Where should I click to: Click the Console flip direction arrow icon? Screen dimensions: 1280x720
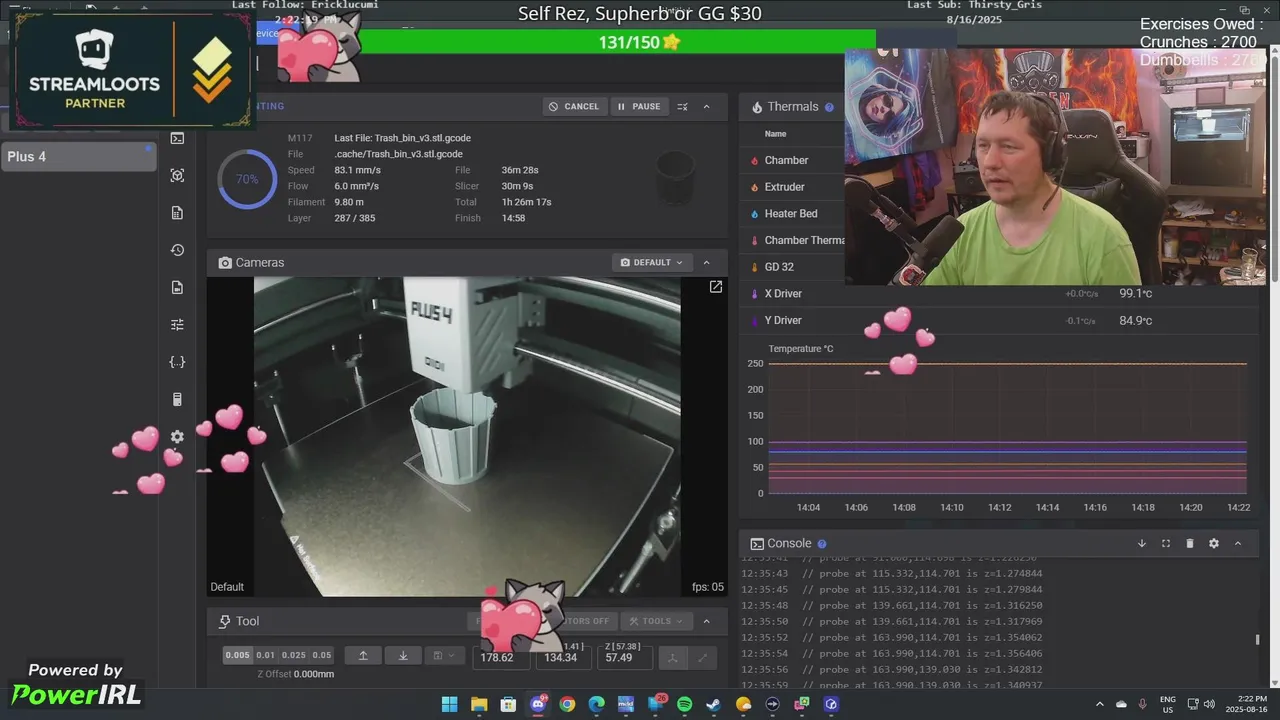point(1142,543)
